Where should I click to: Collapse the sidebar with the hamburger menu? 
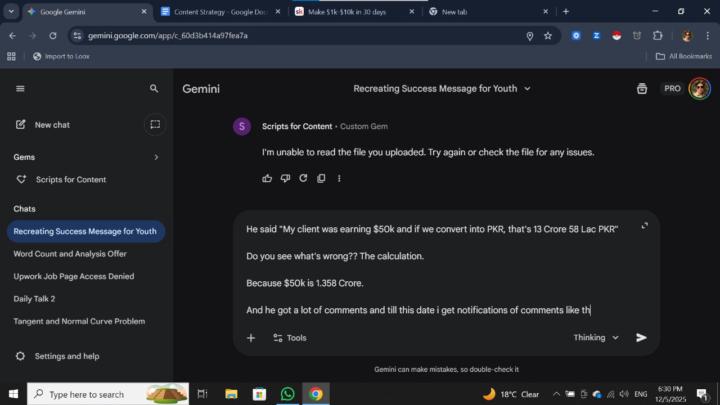pyautogui.click(x=20, y=89)
